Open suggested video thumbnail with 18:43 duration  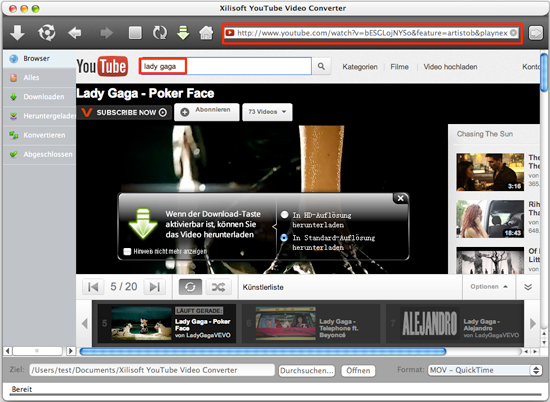click(490, 219)
